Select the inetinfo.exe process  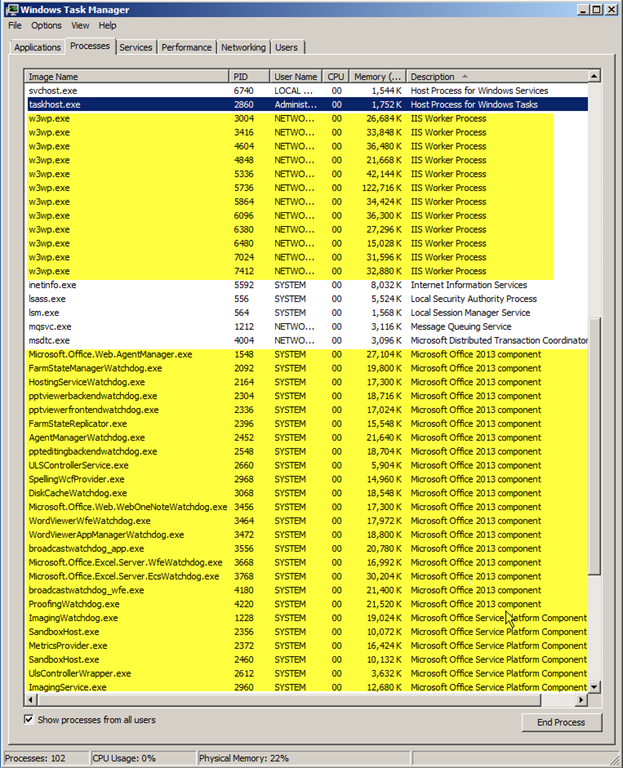(x=307, y=285)
